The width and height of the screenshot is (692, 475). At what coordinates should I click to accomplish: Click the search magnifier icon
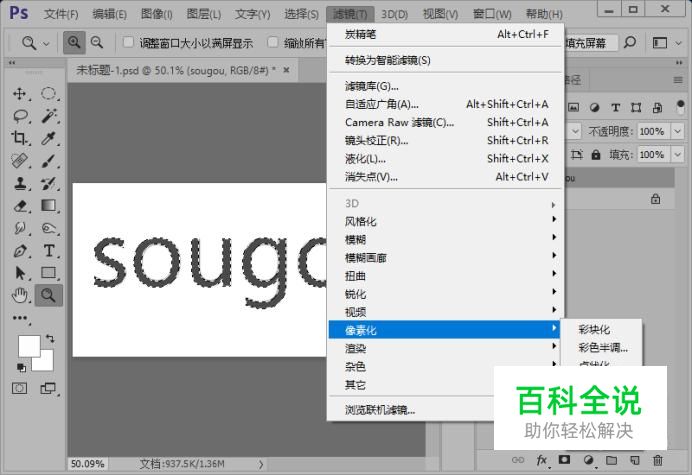click(630, 43)
